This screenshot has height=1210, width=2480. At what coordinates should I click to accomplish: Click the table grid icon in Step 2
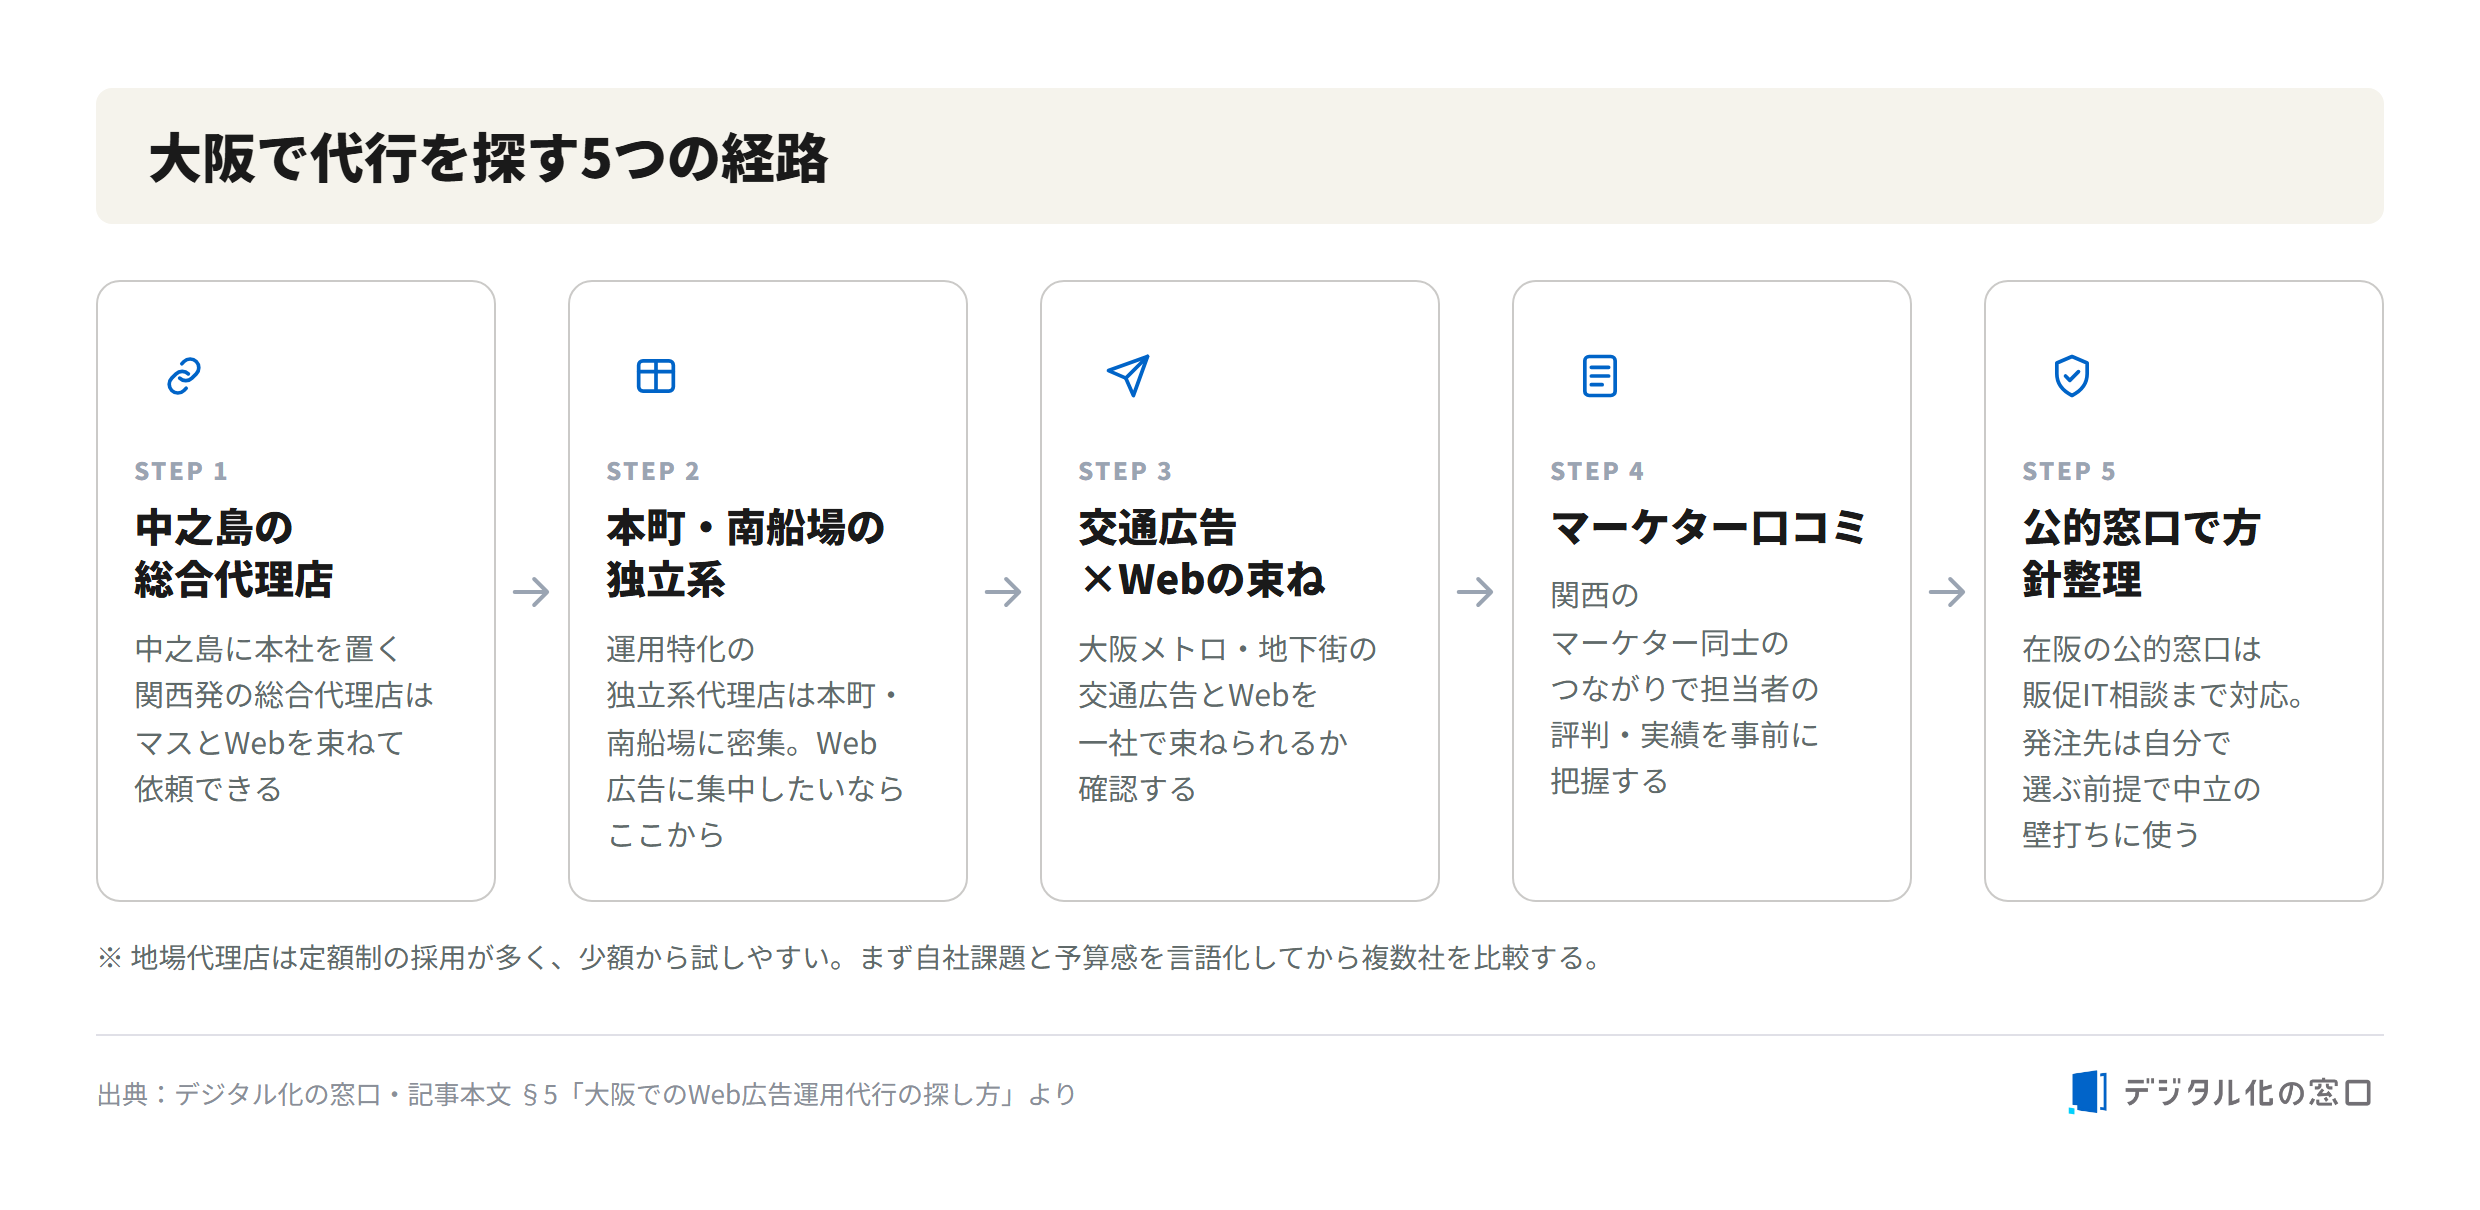(656, 376)
